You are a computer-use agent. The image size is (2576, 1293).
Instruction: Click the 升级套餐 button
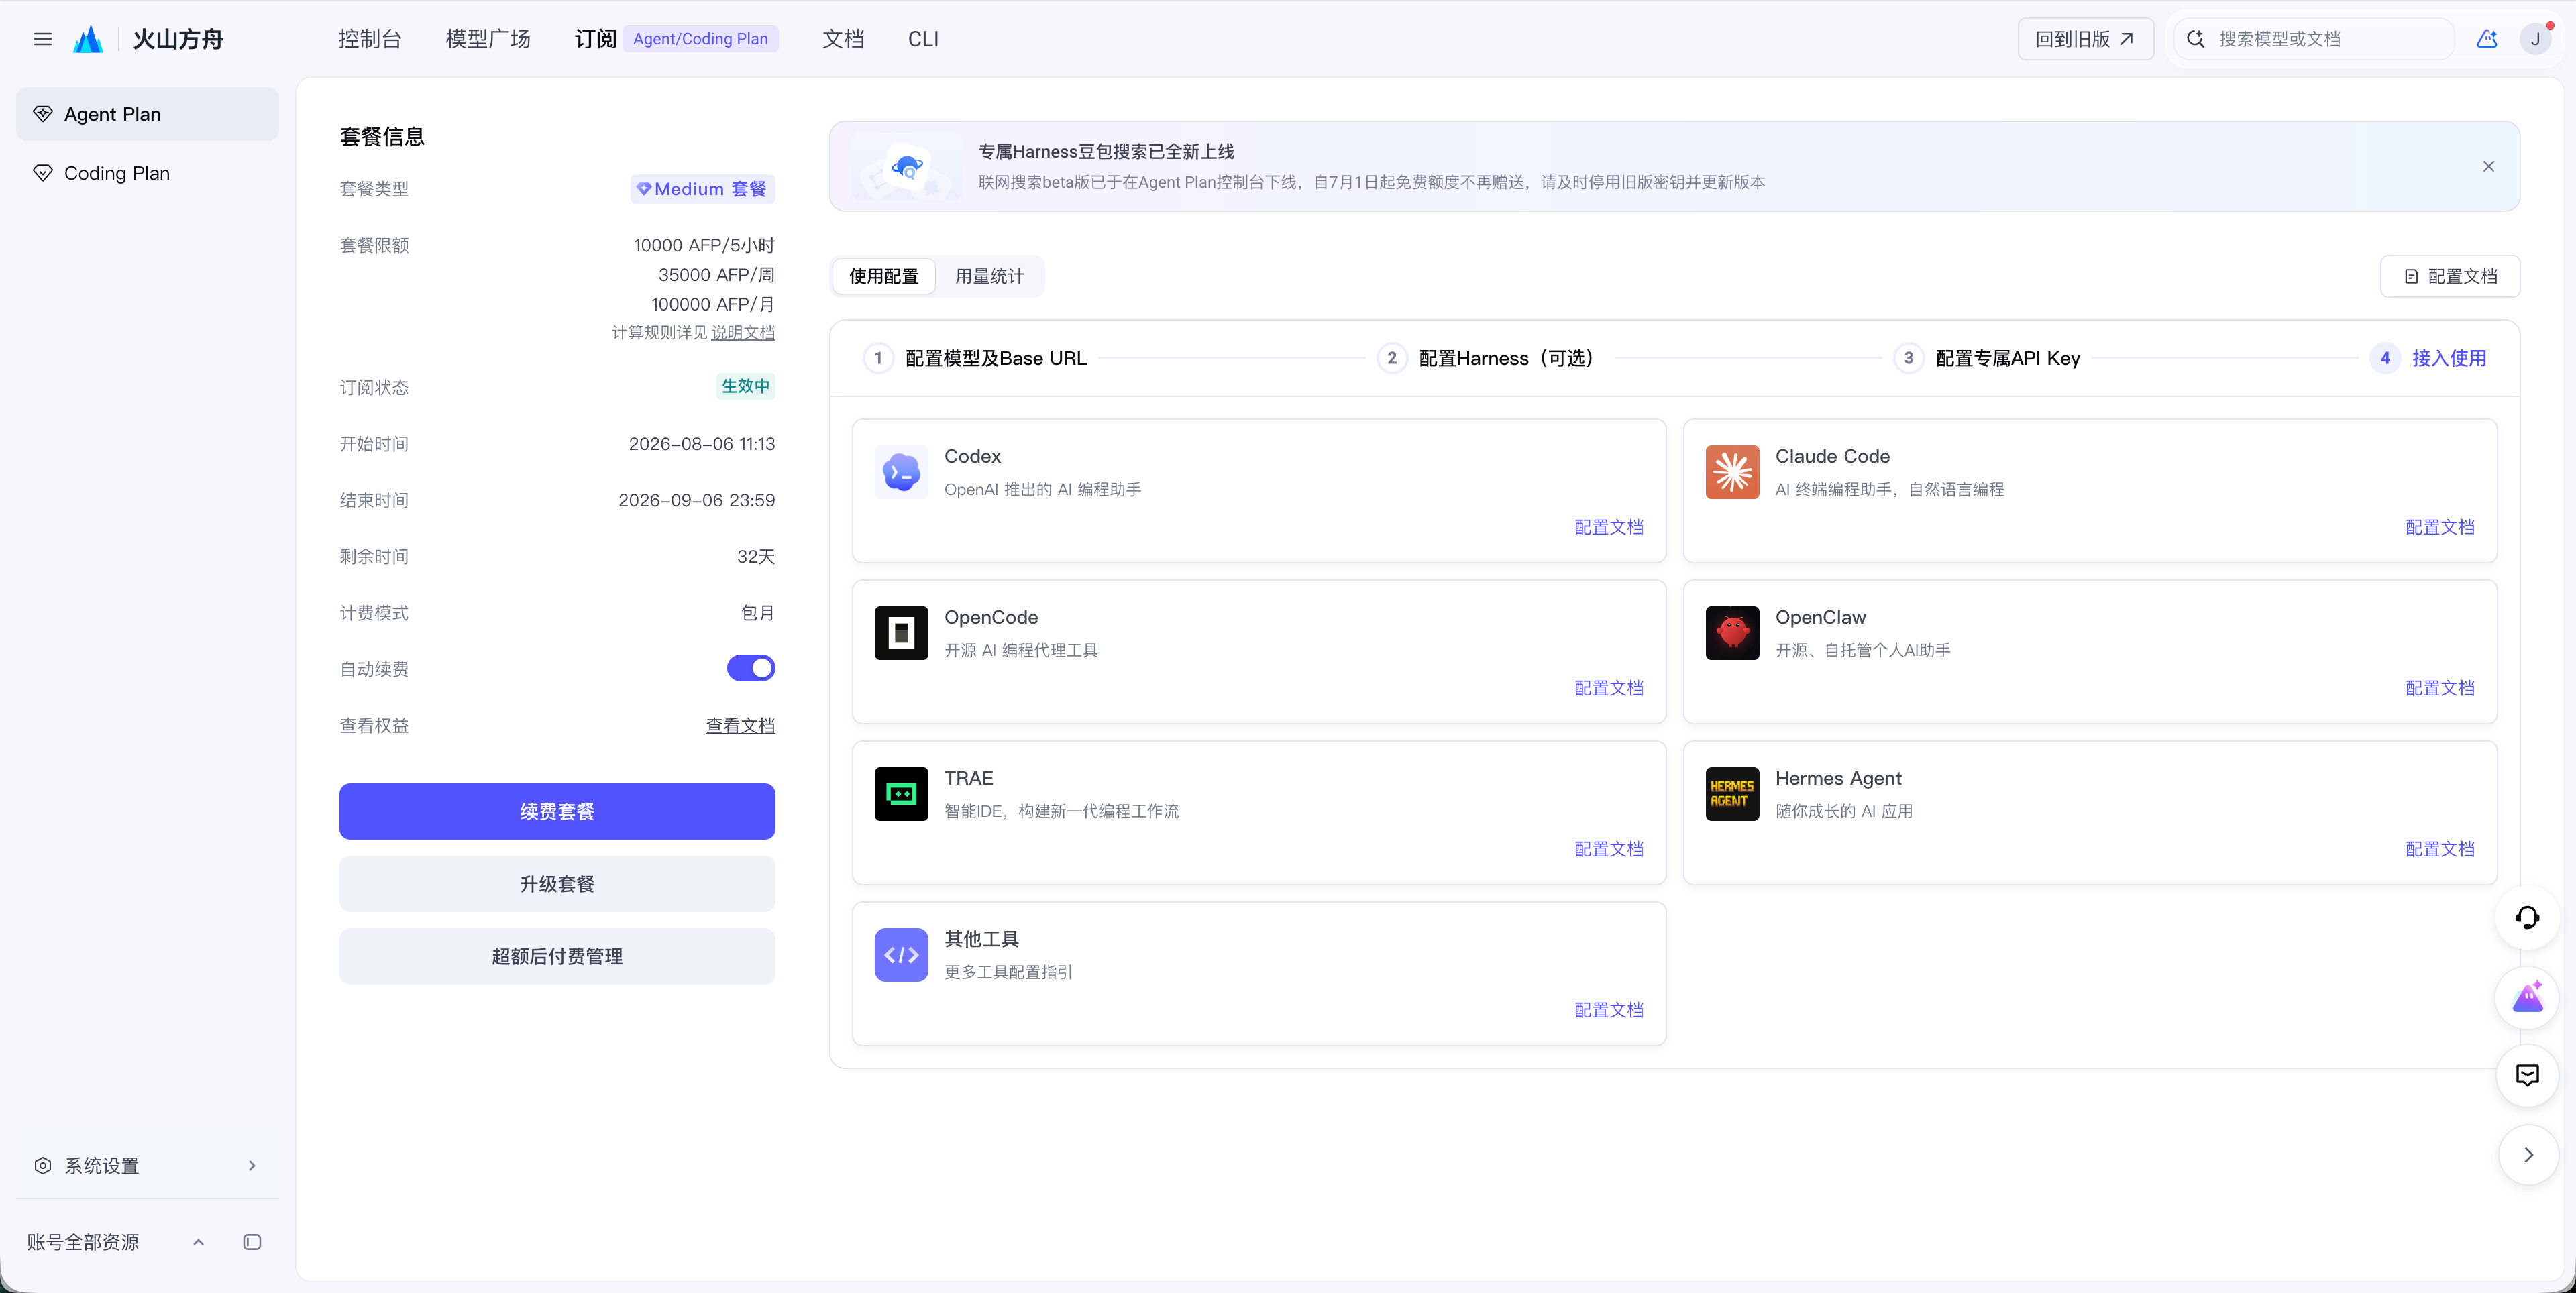556,884
